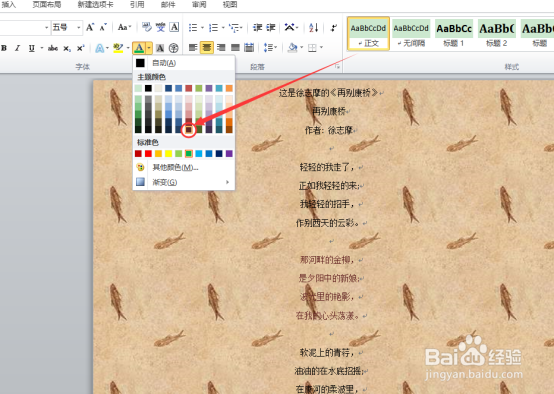Viewport: 554px width, 394px height.
Task: Click the bullets list icon
Action: pos(193,28)
